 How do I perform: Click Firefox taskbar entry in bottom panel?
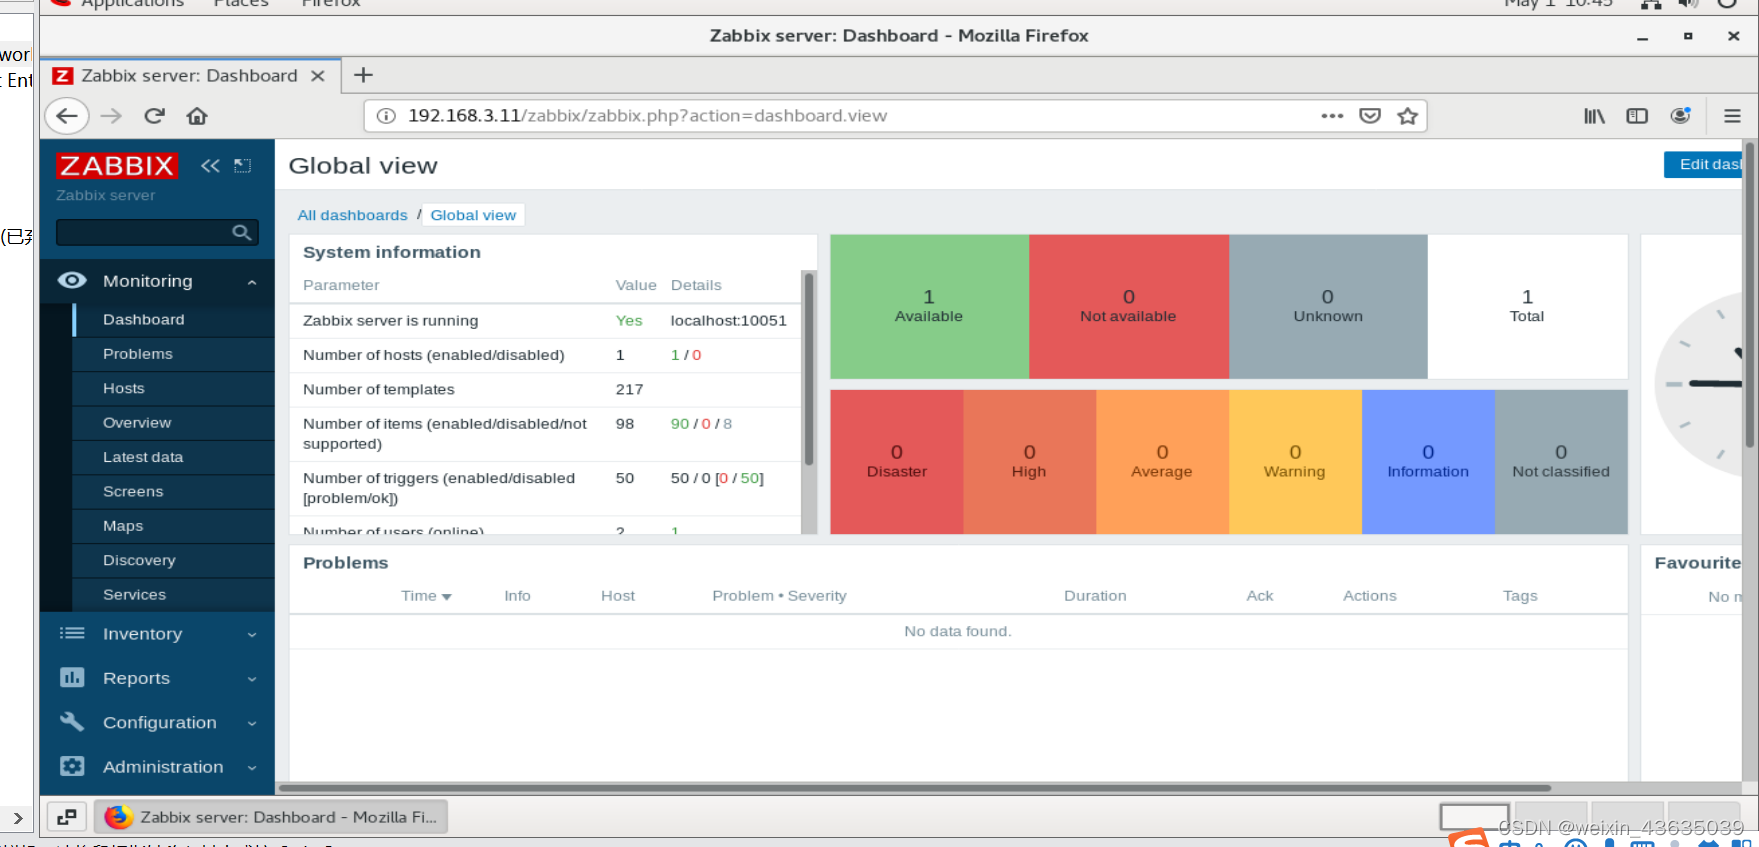[x=271, y=817]
